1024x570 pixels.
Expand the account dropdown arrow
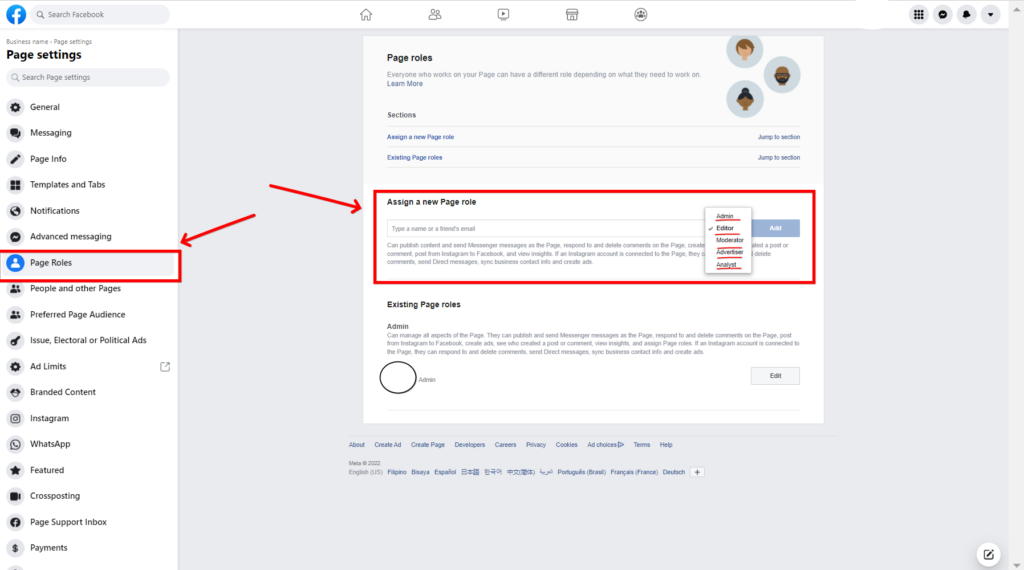[x=991, y=14]
